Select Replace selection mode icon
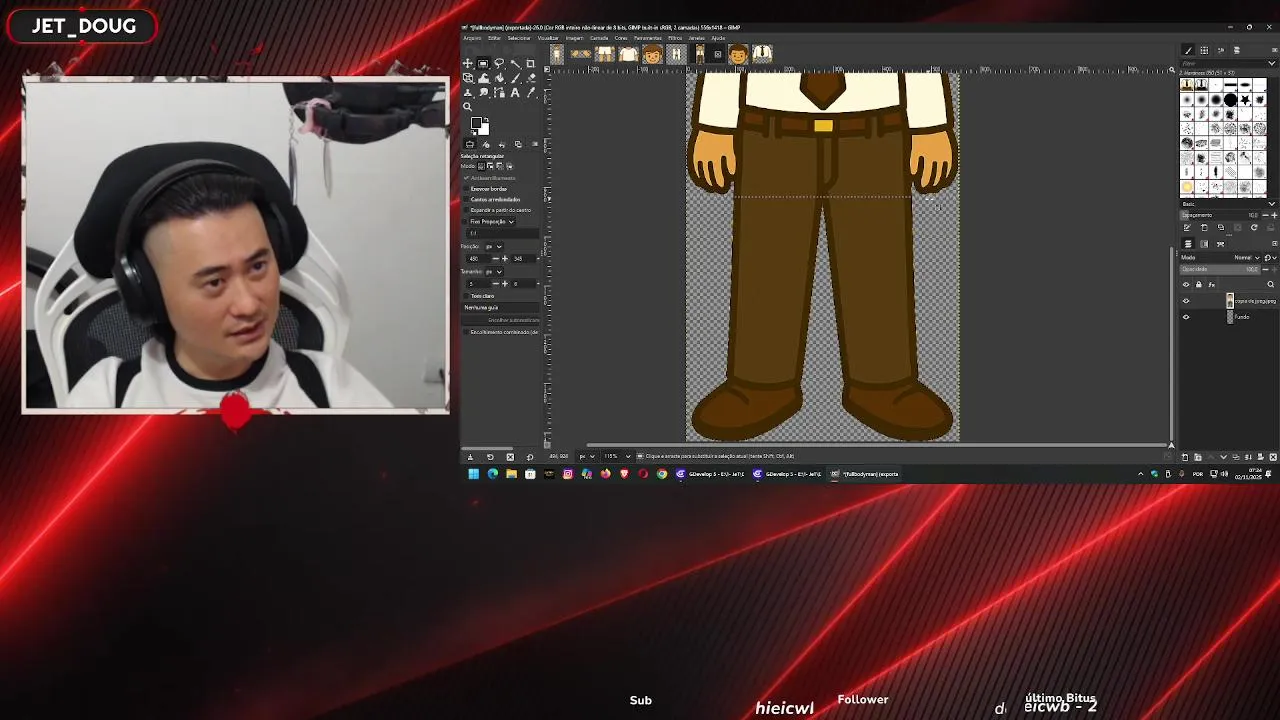1280x720 pixels. [481, 166]
